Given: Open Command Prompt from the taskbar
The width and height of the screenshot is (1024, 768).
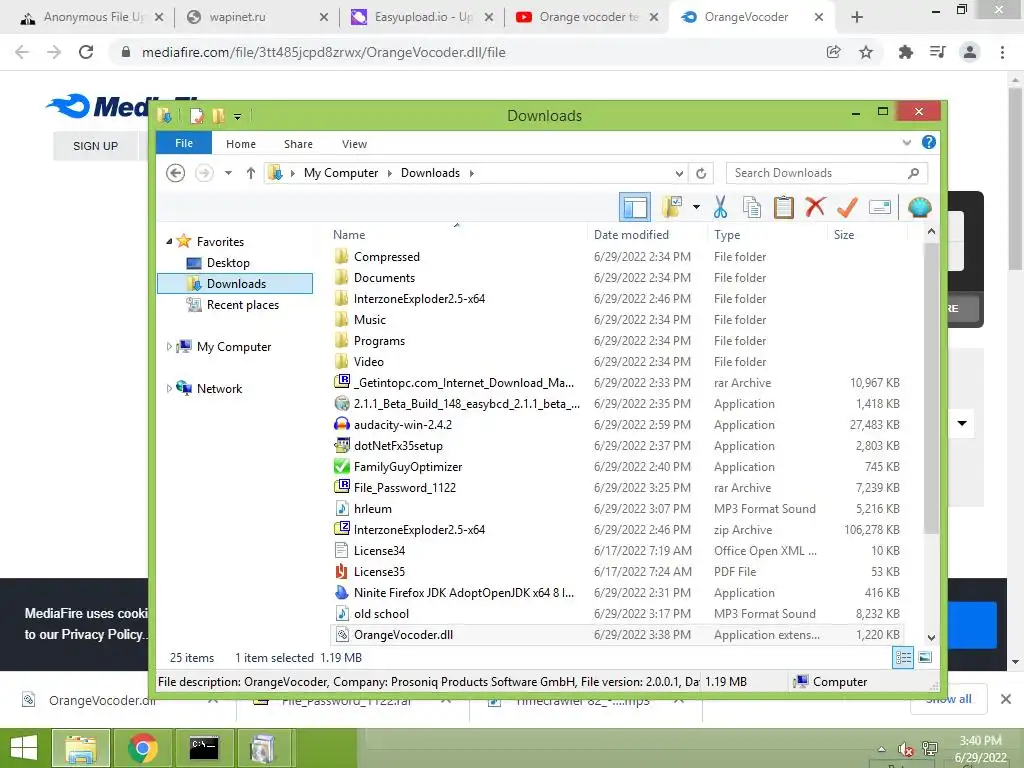Looking at the screenshot, I should (204, 748).
